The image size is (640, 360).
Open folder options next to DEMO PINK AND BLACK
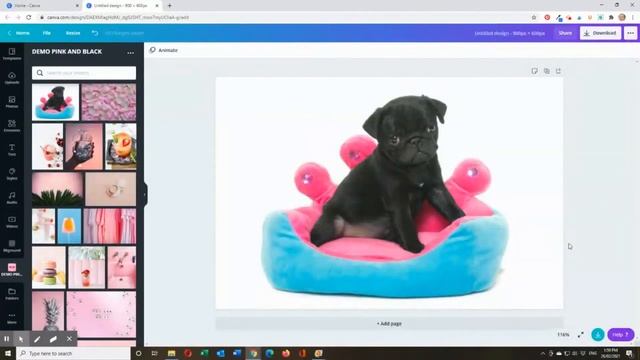(x=130, y=52)
